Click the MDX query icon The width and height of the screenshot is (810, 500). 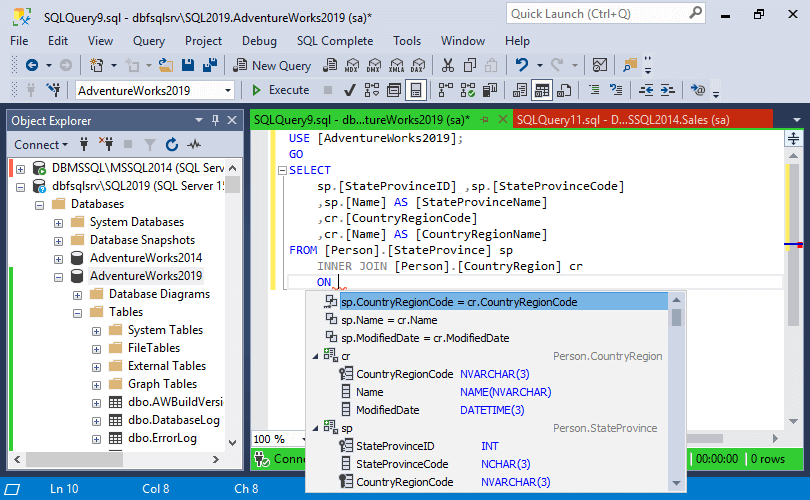click(352, 66)
